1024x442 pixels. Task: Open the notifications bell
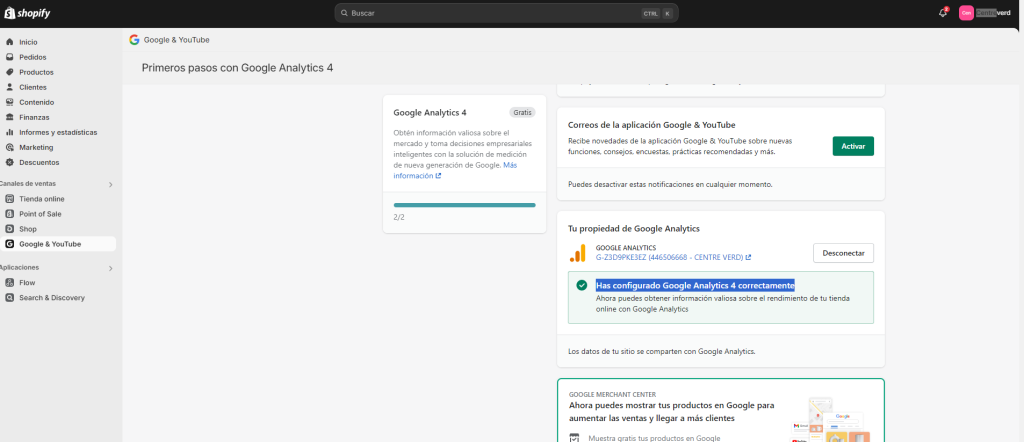pyautogui.click(x=942, y=13)
